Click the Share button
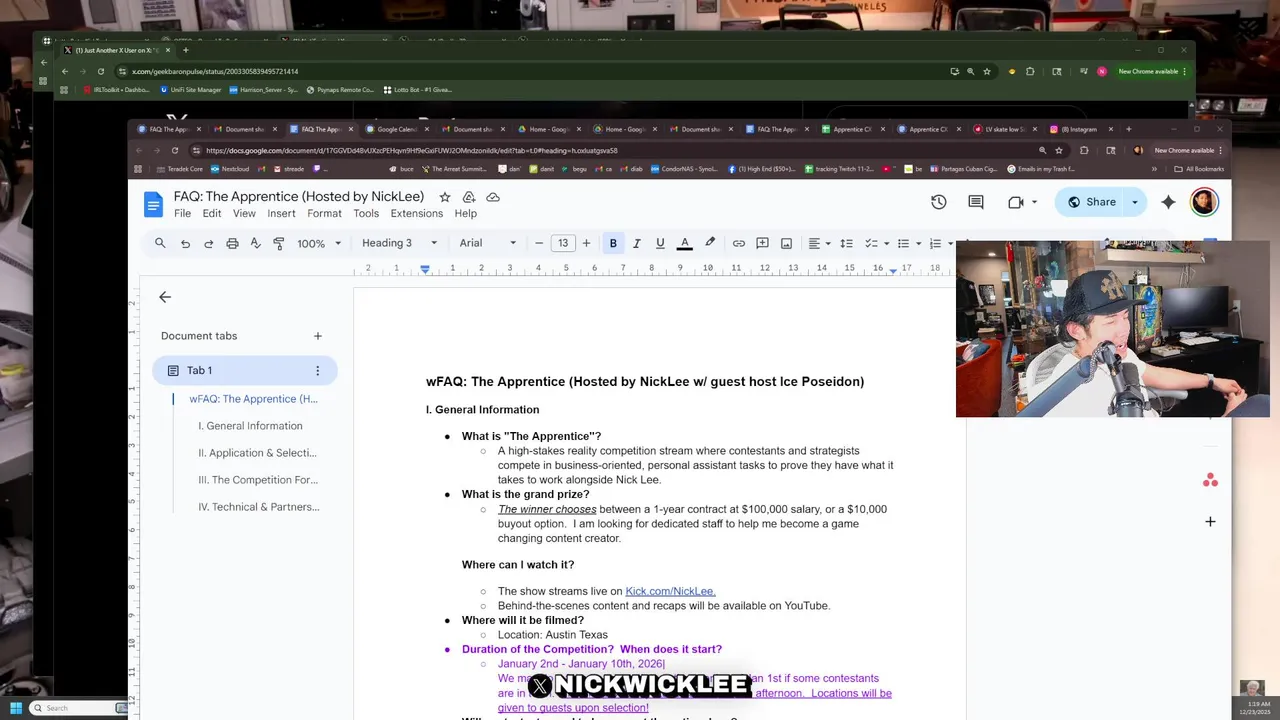 pos(1091,202)
